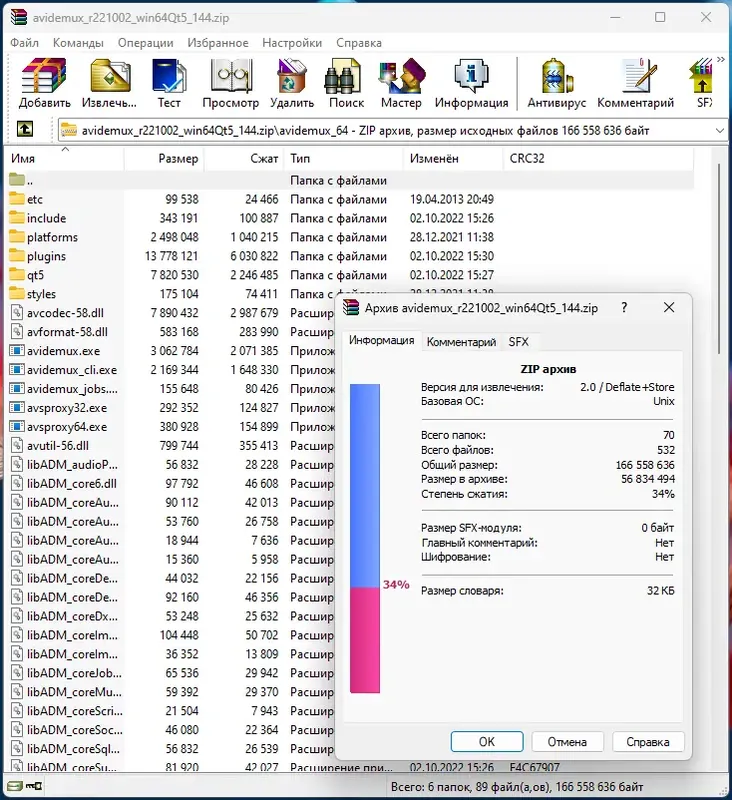Click the drive icon in status bar
Screen dimensions: 732x800
click(15, 786)
